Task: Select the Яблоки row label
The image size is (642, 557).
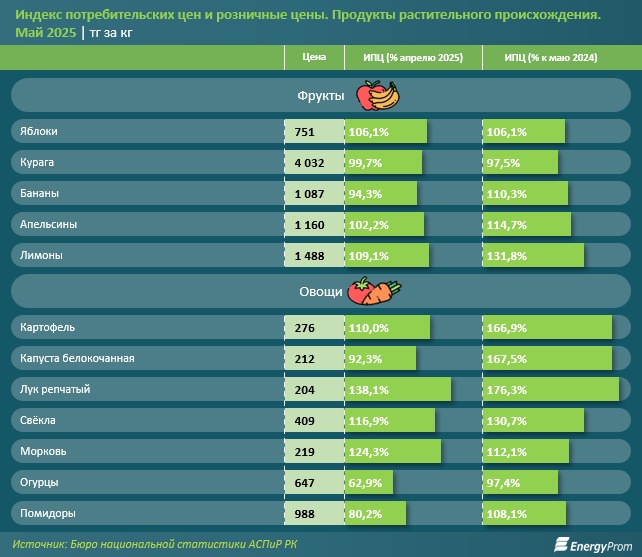Action: [39, 131]
